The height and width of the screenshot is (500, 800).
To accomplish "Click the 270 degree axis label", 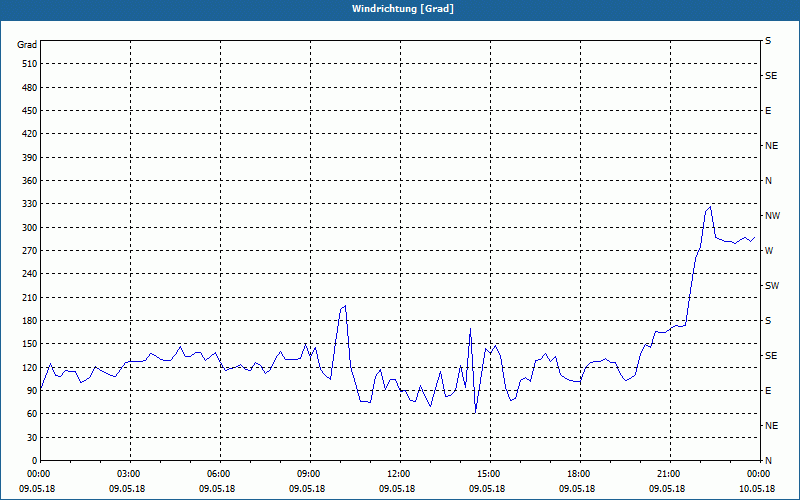I will 30,251.
